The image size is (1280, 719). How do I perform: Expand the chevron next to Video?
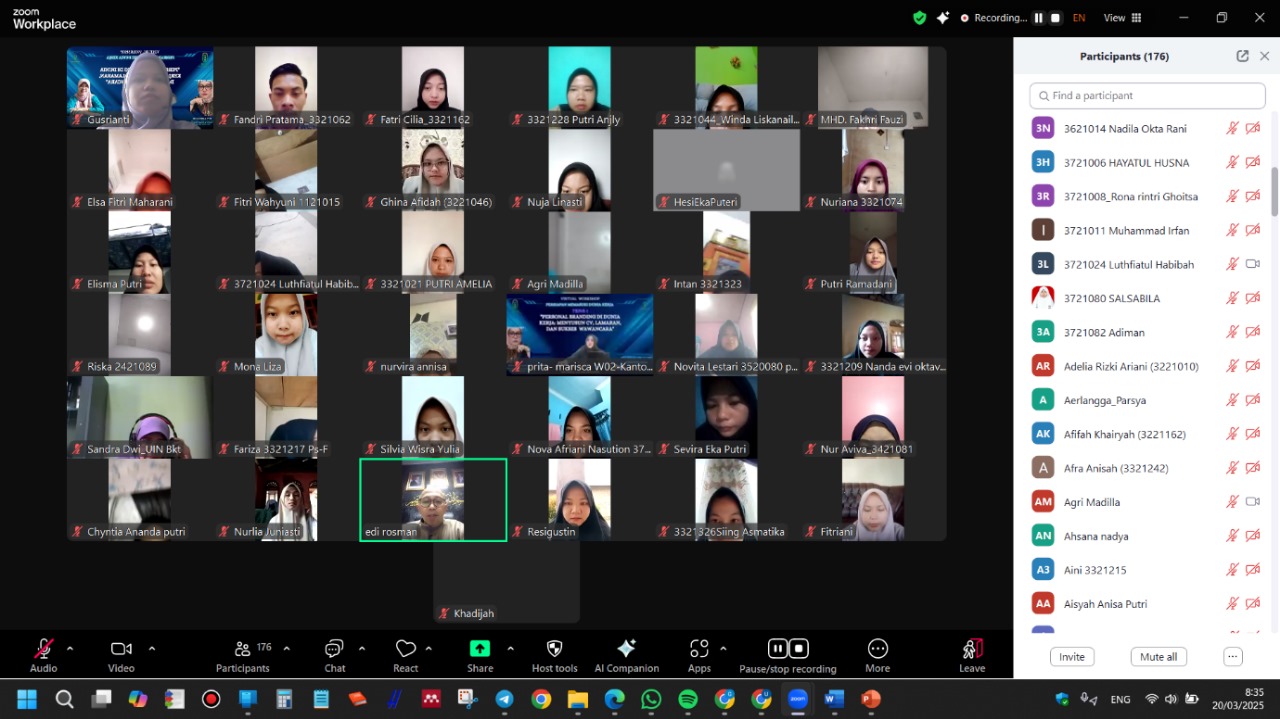(x=152, y=648)
